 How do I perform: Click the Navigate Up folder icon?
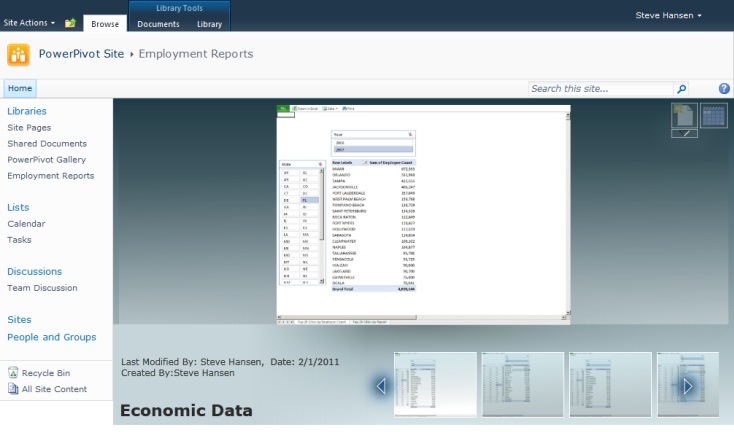[70, 22]
